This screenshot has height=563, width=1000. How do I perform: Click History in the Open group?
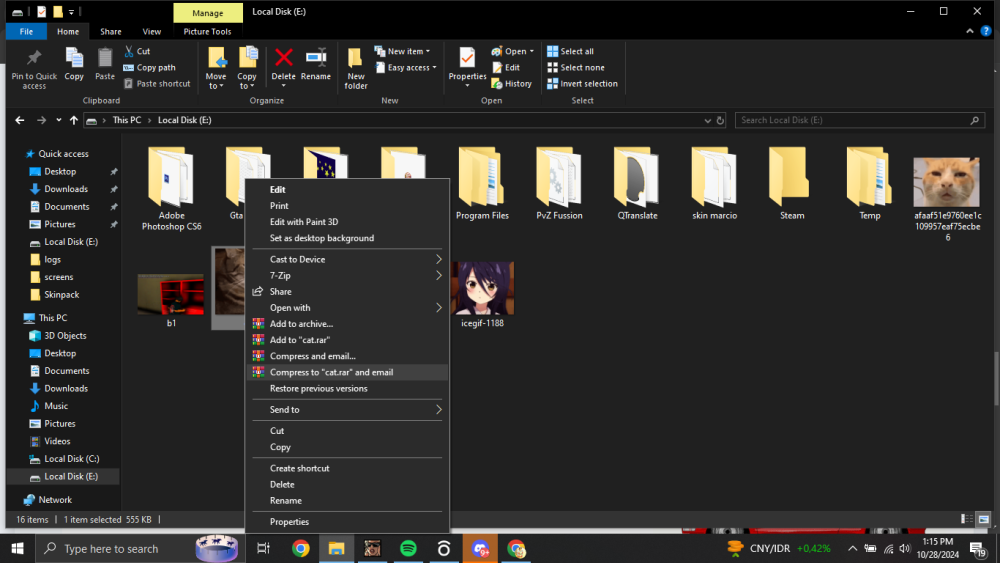[x=511, y=84]
